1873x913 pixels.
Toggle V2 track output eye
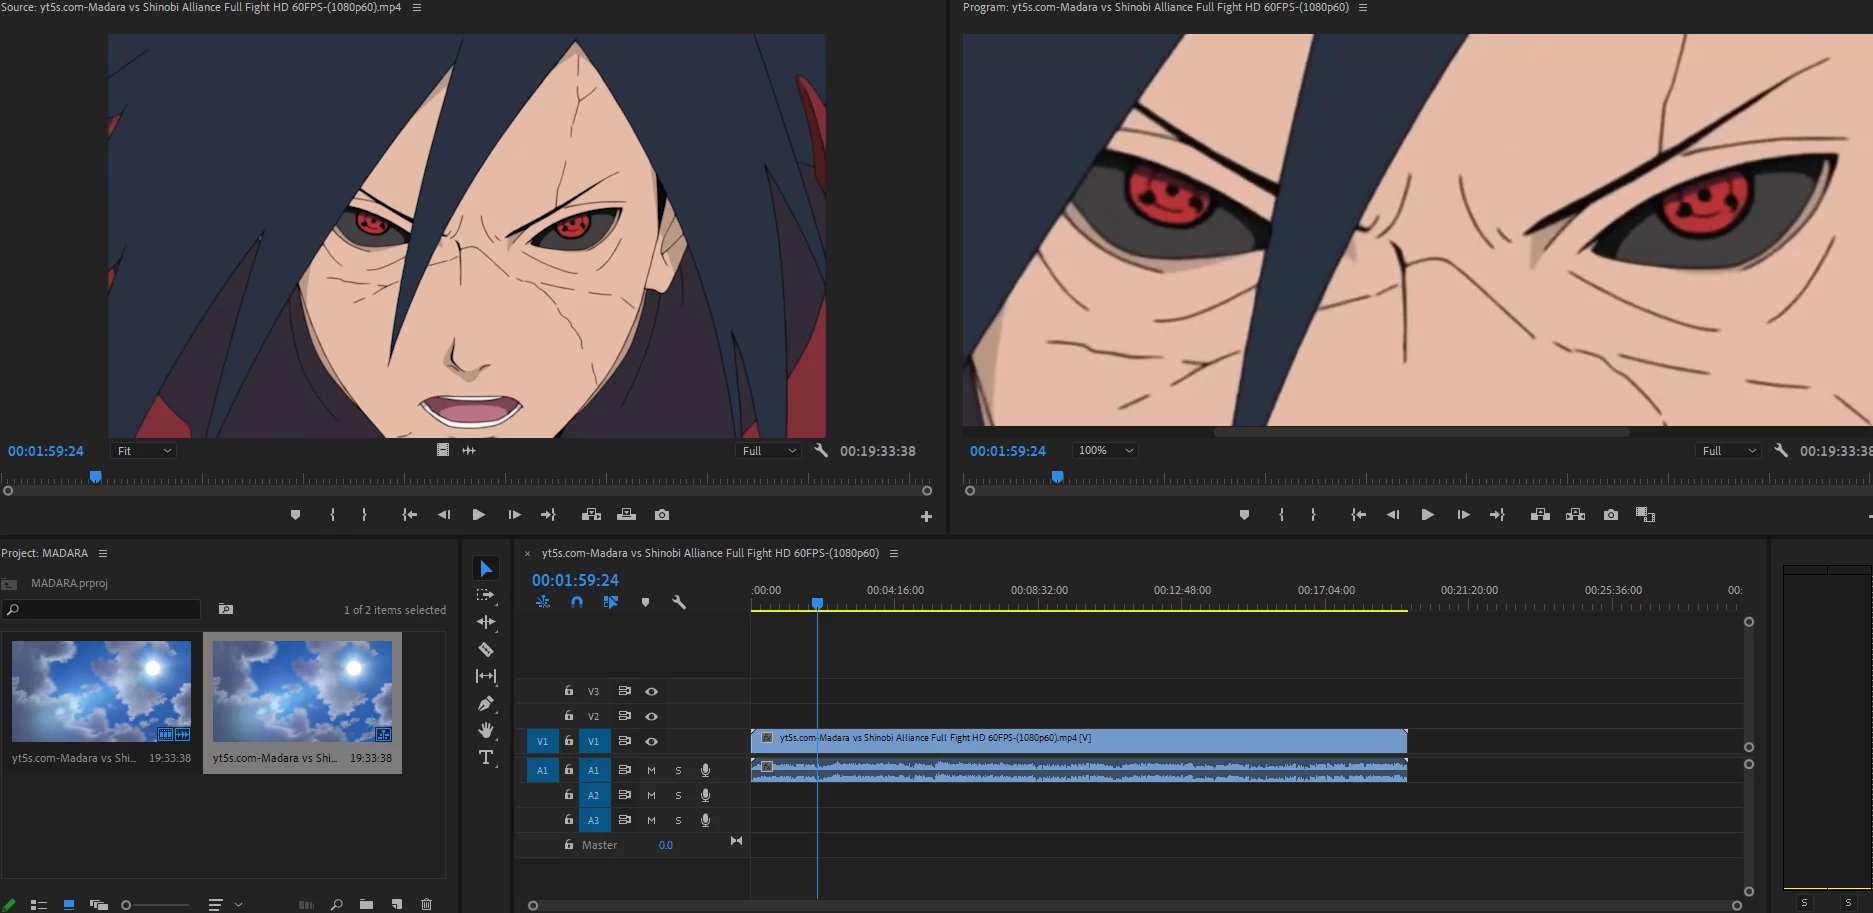pos(652,716)
